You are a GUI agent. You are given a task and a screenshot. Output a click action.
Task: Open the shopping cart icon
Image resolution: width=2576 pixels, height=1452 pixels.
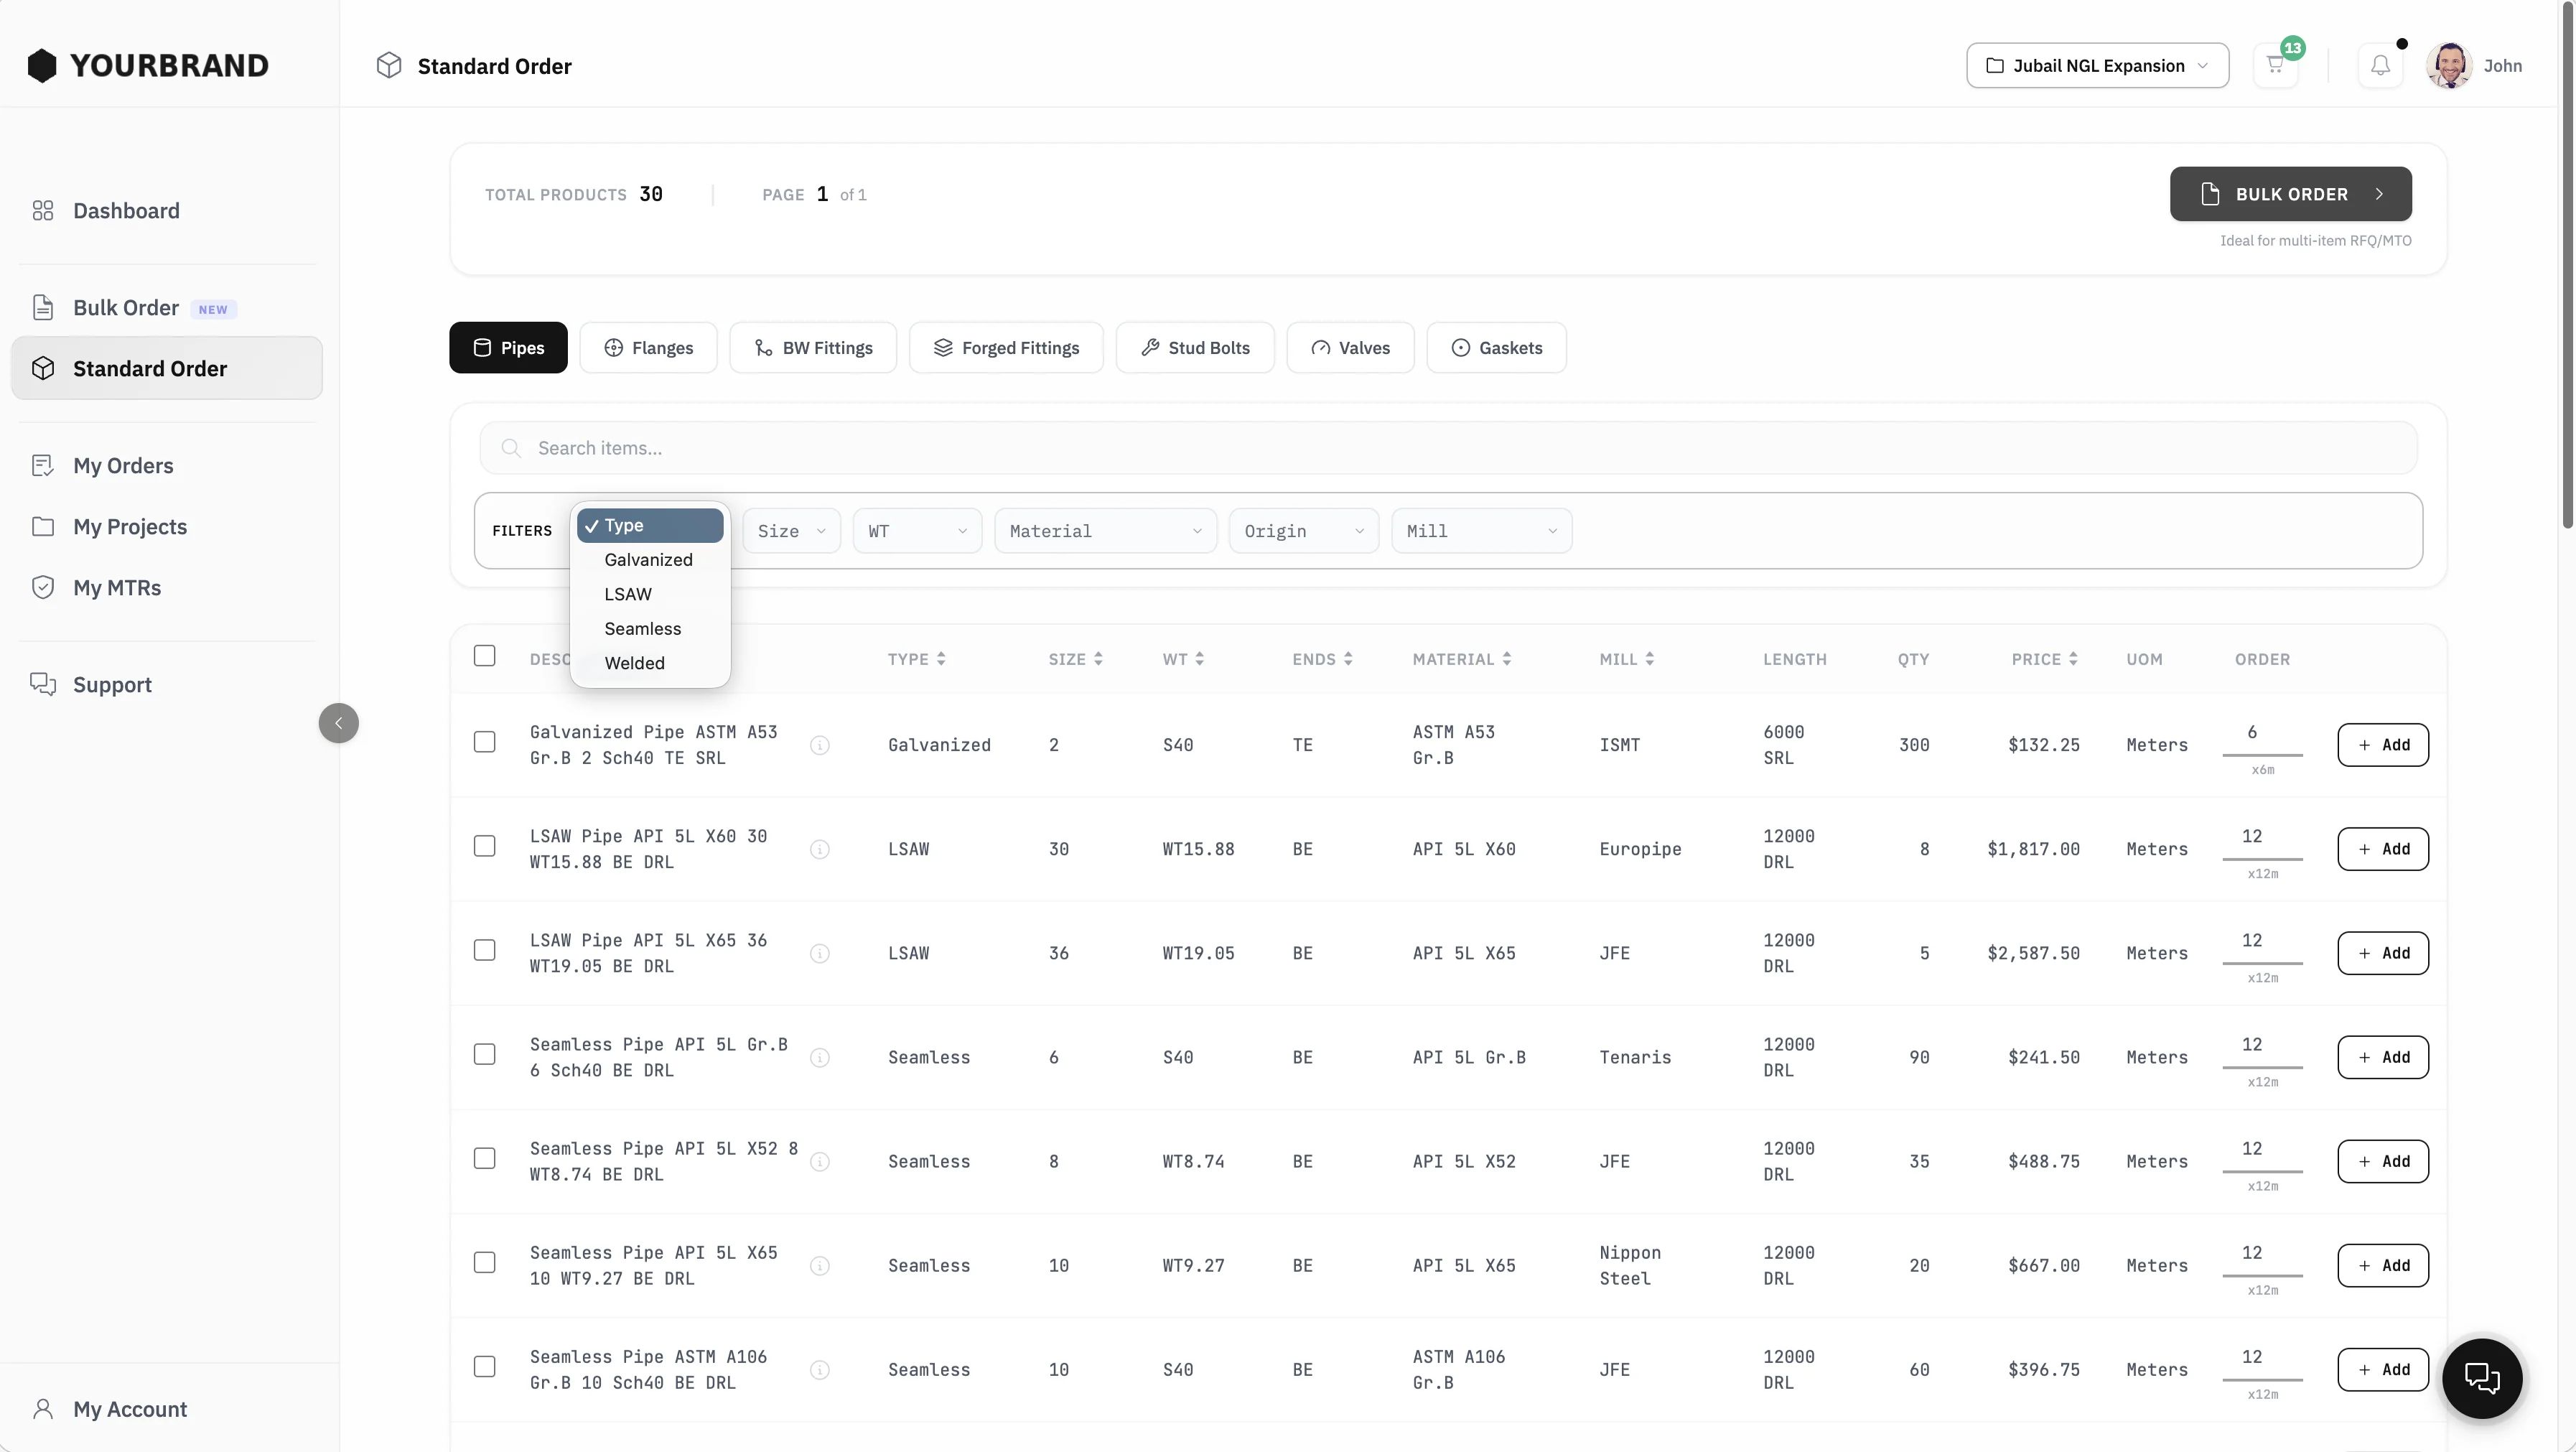pyautogui.click(x=2275, y=66)
